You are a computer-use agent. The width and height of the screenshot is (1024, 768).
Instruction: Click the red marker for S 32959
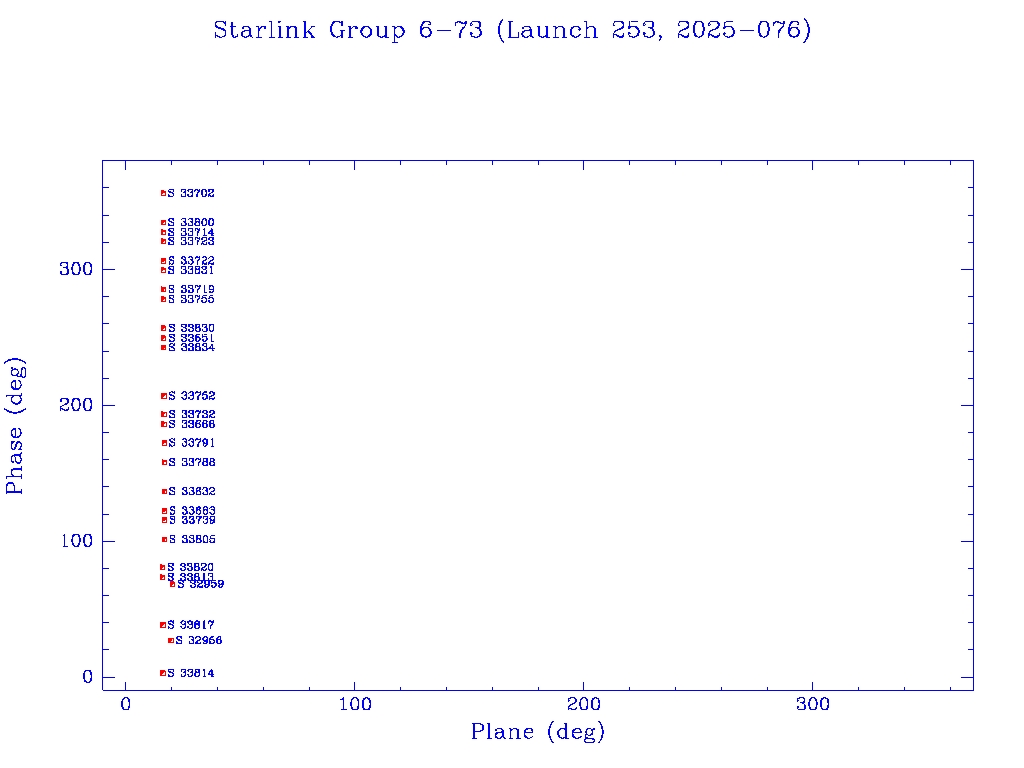pos(172,584)
